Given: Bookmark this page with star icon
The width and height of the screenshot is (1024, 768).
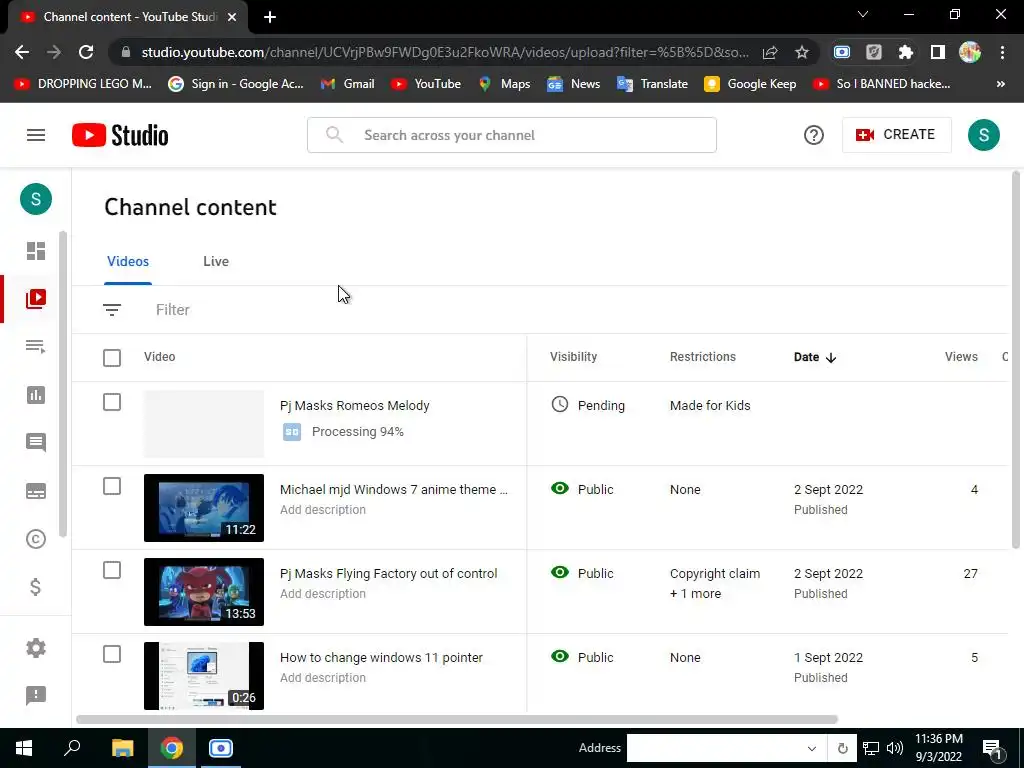Looking at the screenshot, I should click(x=802, y=52).
